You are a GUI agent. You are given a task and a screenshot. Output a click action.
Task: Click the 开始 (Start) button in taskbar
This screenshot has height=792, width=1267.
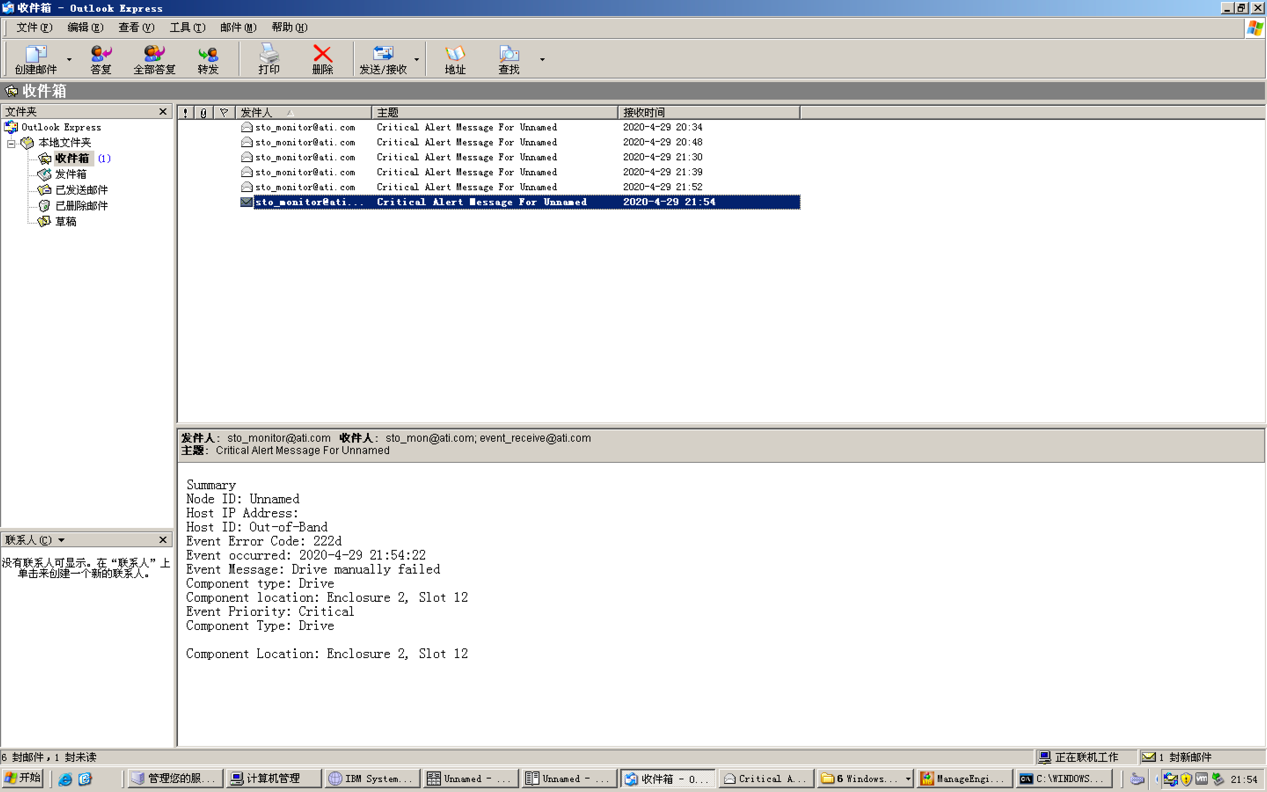pyautogui.click(x=23, y=778)
